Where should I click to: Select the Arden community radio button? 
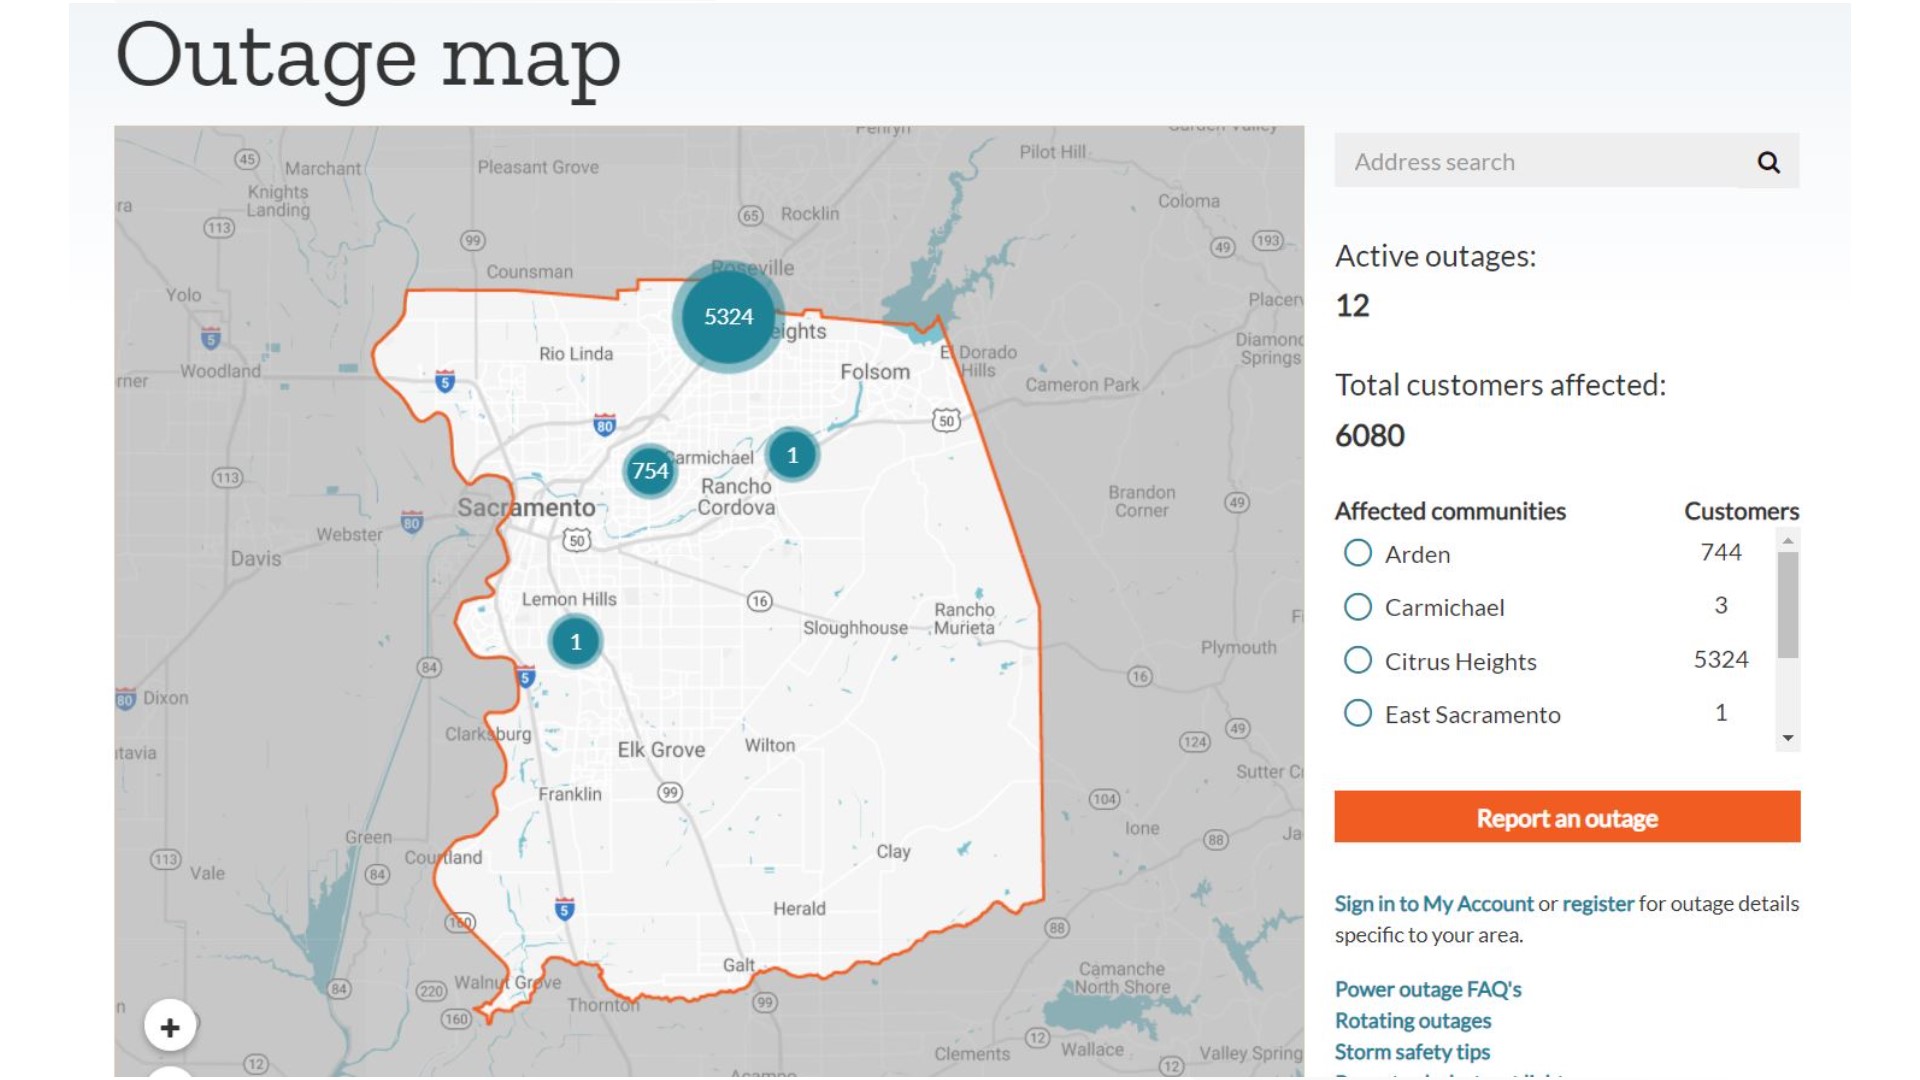pyautogui.click(x=1357, y=553)
